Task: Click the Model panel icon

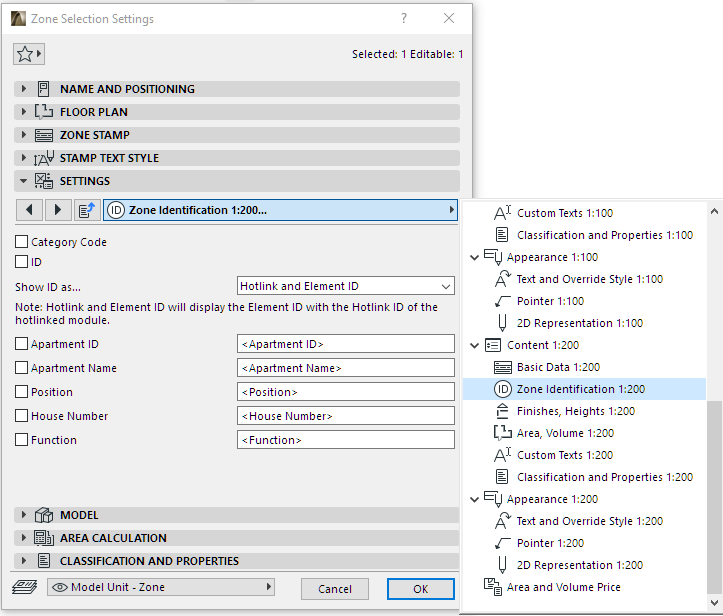Action: click(44, 515)
